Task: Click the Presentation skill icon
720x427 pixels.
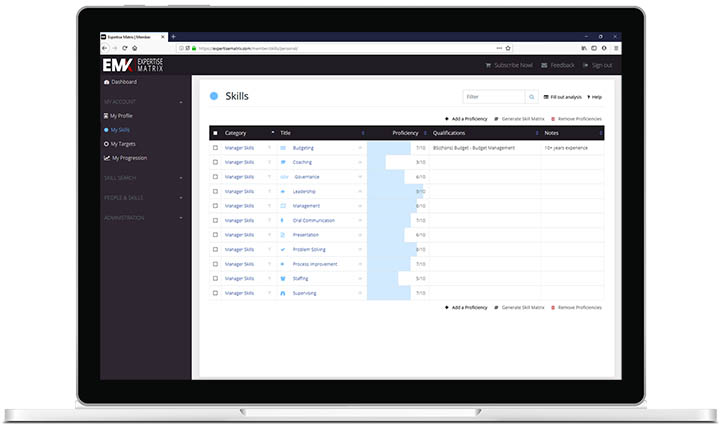Action: click(x=283, y=235)
